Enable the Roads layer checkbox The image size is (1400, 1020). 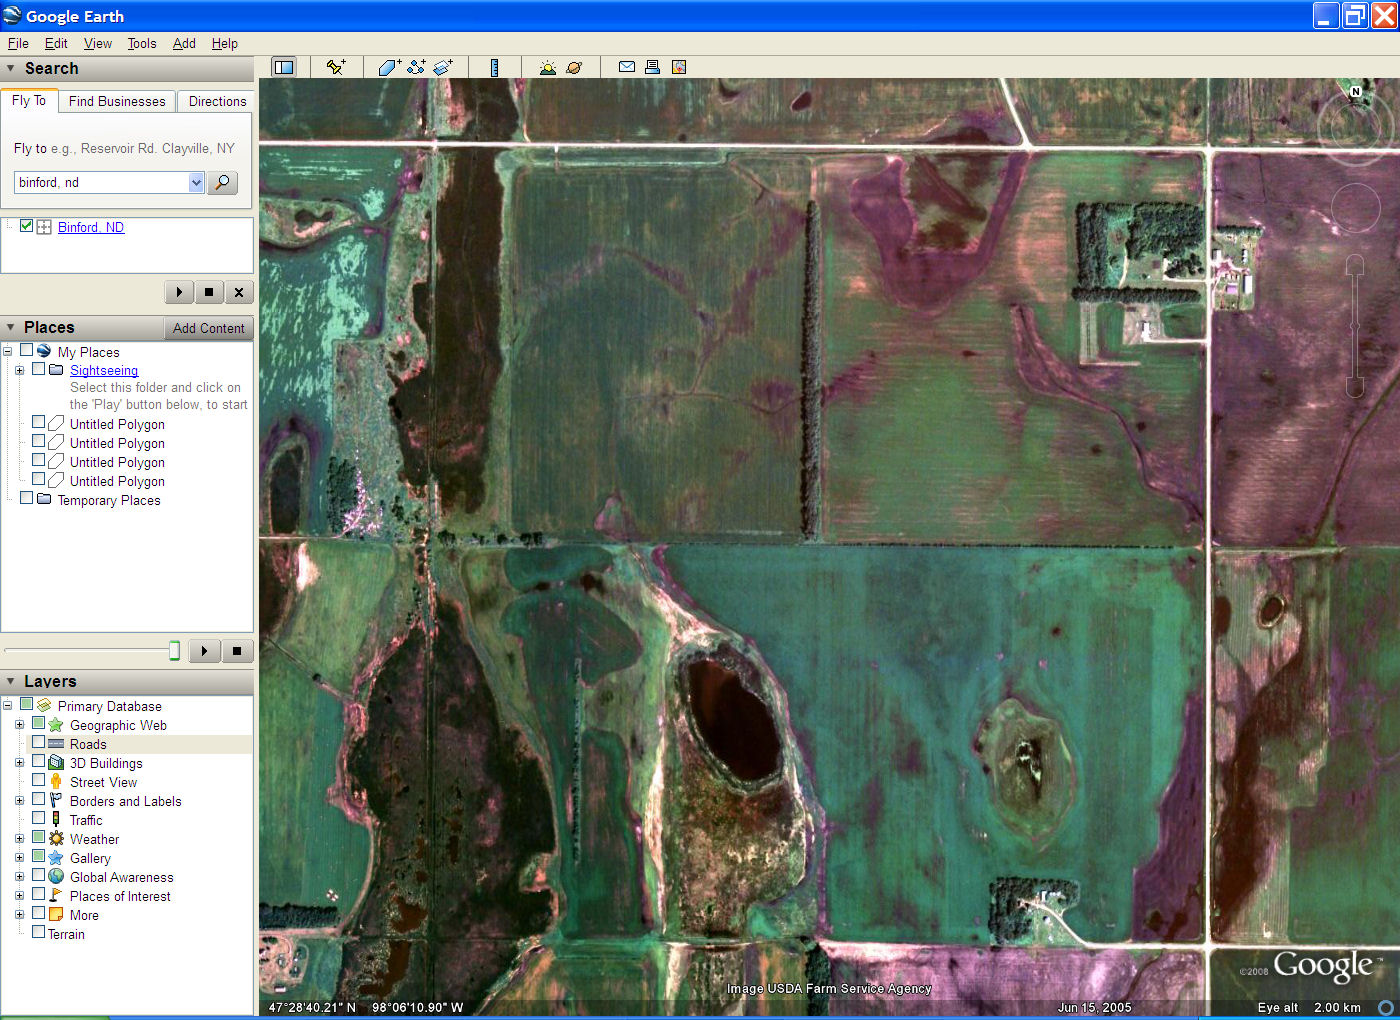(x=39, y=742)
